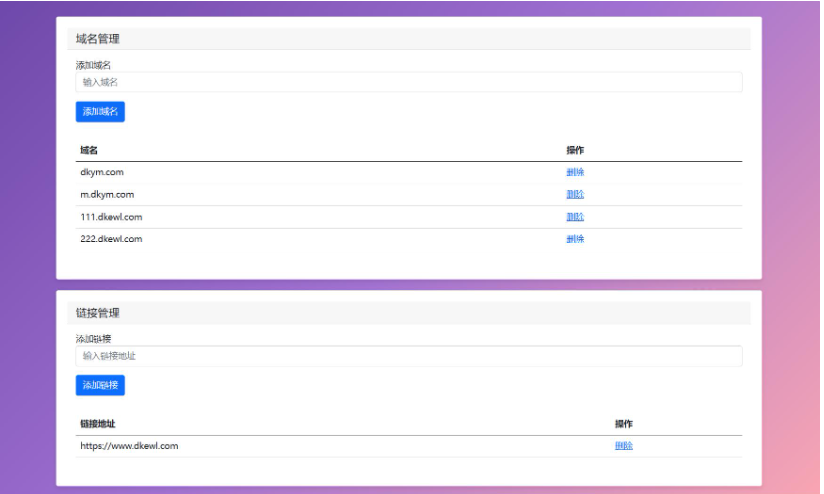Click the 111.dkewl.com domain text
This screenshot has width=824, height=494.
click(111, 217)
